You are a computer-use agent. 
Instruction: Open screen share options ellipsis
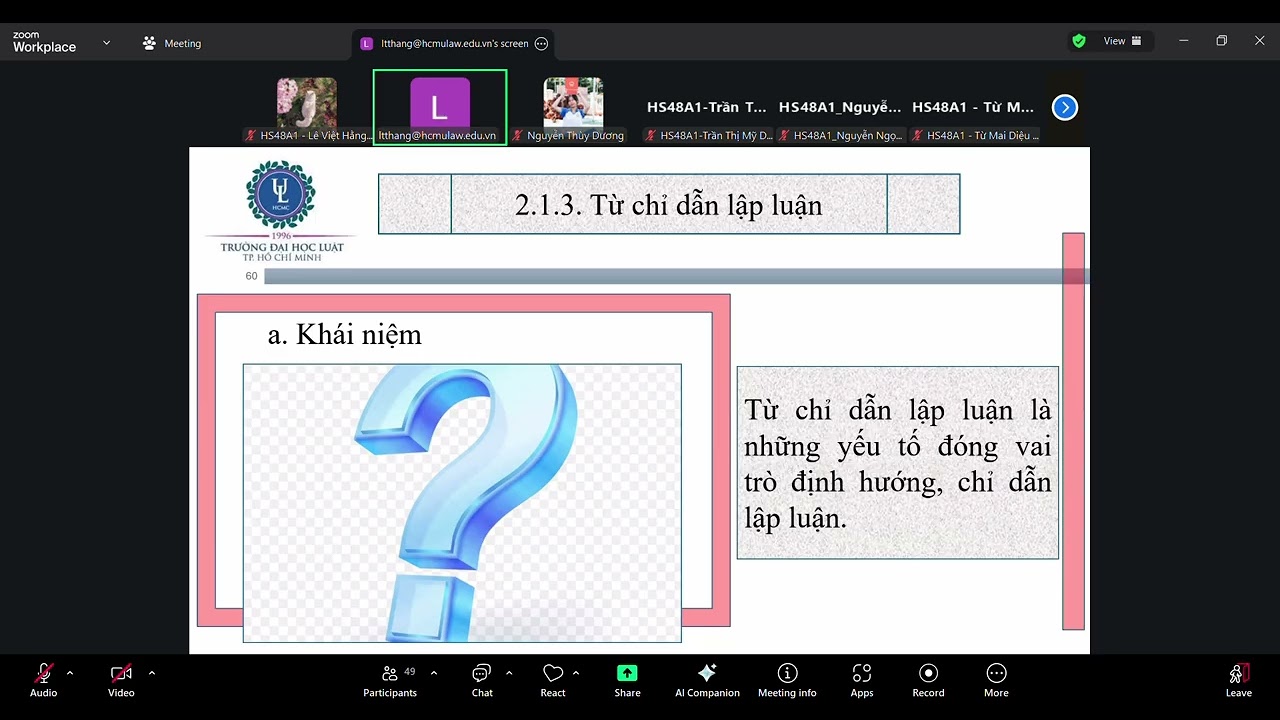point(541,44)
